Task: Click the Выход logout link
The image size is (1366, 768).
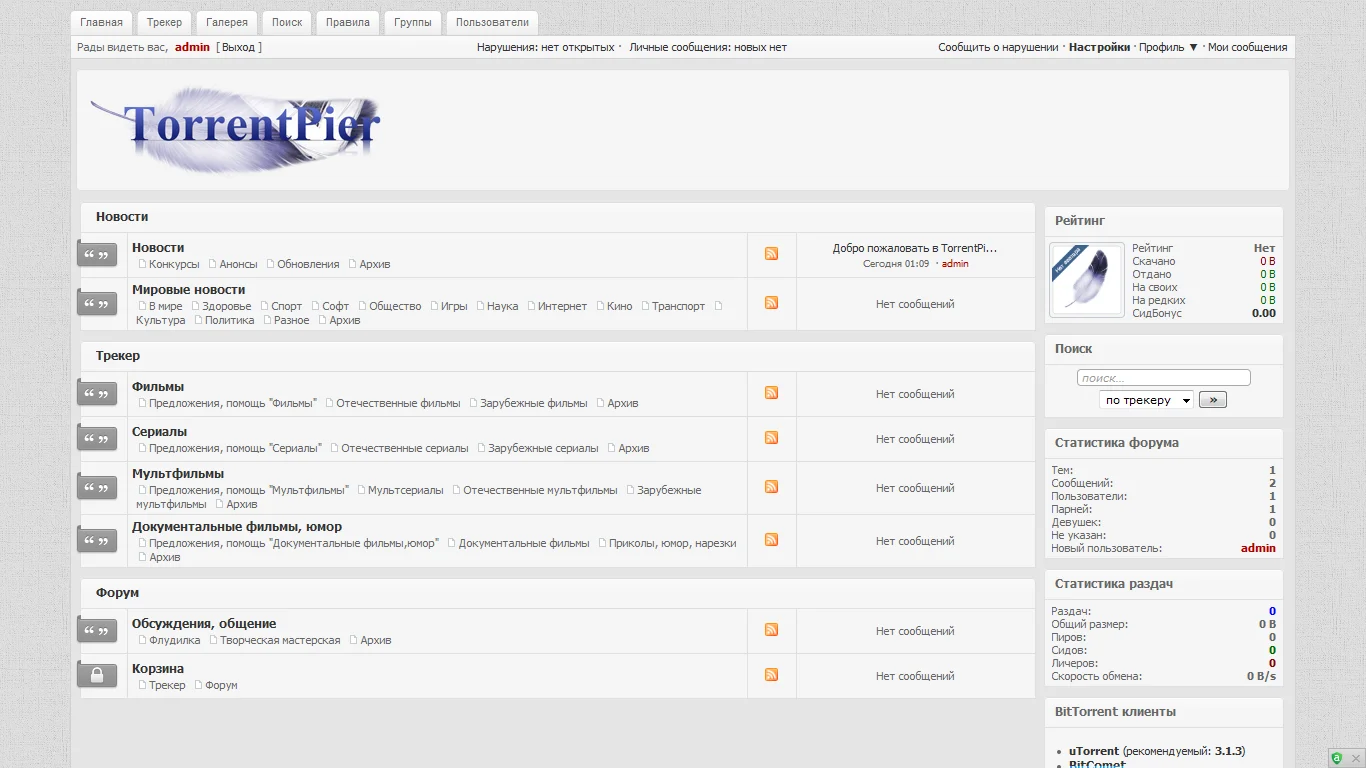Action: (x=239, y=47)
